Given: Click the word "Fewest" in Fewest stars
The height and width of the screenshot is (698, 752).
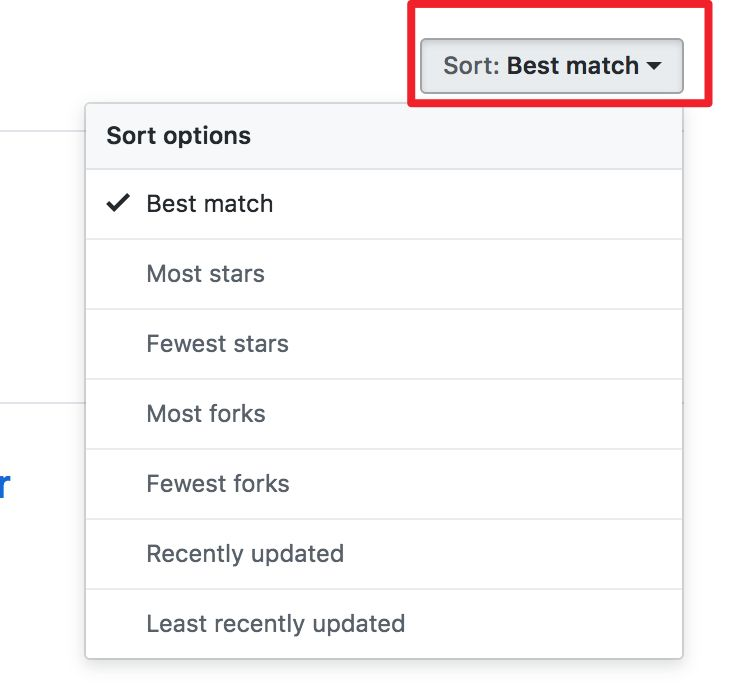Looking at the screenshot, I should coord(182,344).
